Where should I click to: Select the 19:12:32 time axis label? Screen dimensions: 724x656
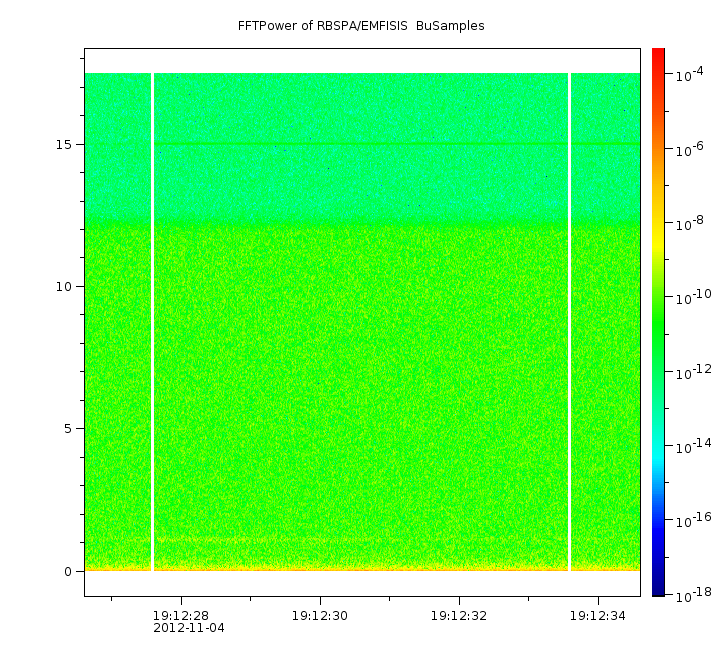(x=459, y=615)
